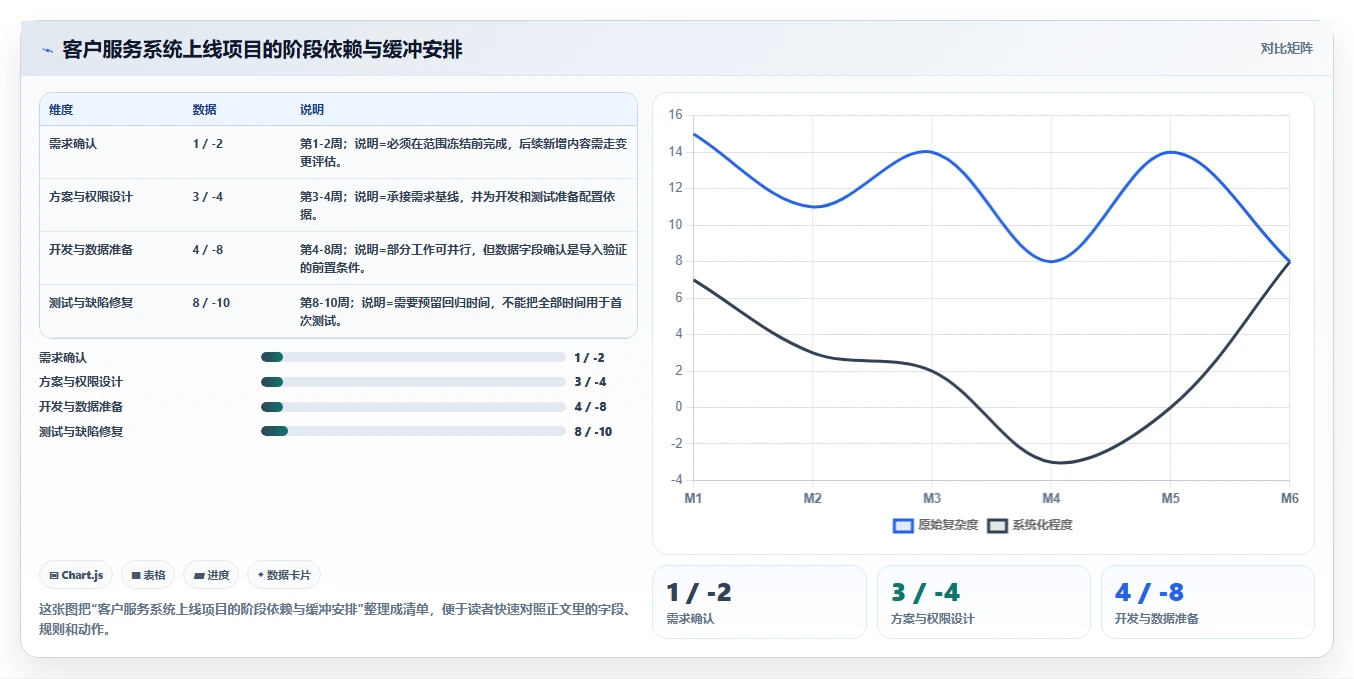Click the 第1-2周 description cell
The image size is (1354, 679).
(464, 152)
